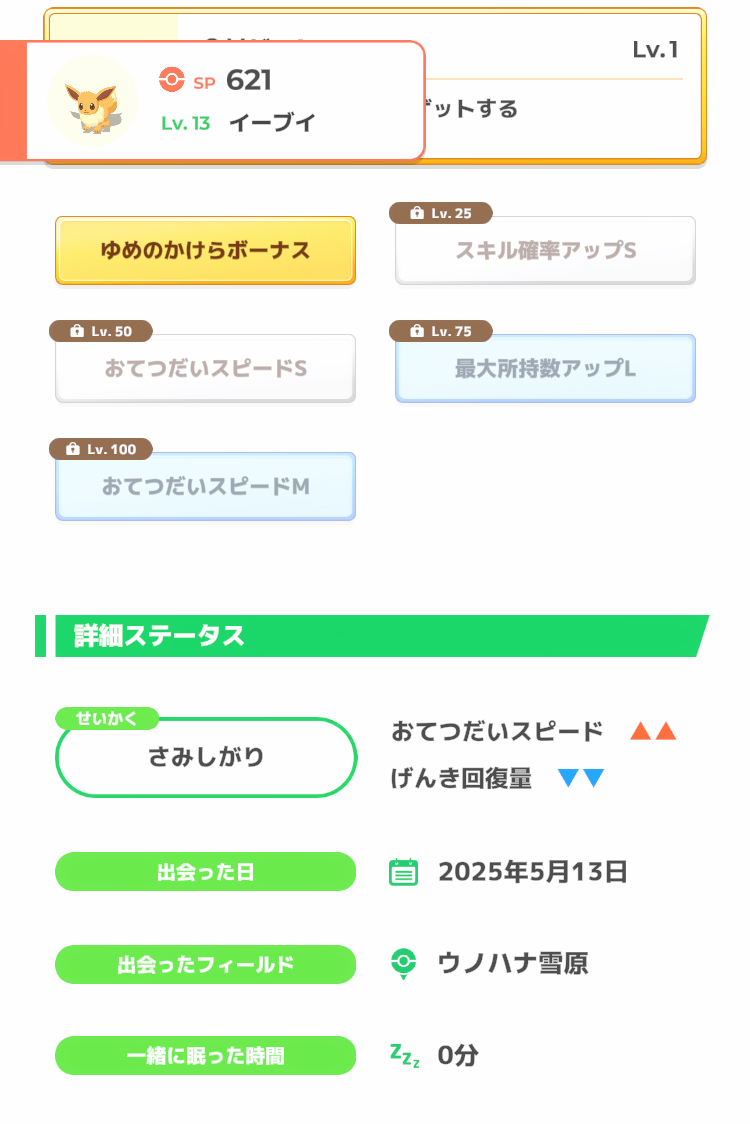Viewport: 750px width, 1124px height.
Task: Click the Poké Ball SP icon
Action: (x=172, y=80)
